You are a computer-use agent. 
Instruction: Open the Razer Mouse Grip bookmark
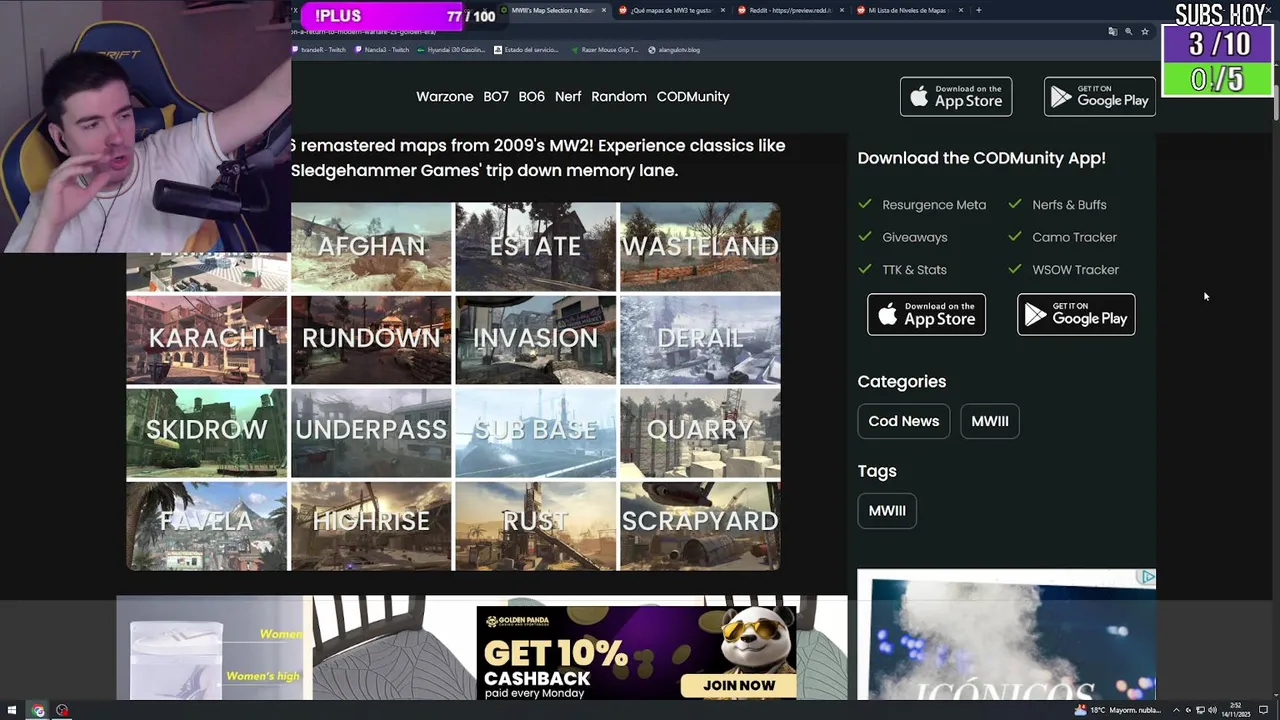click(x=605, y=49)
